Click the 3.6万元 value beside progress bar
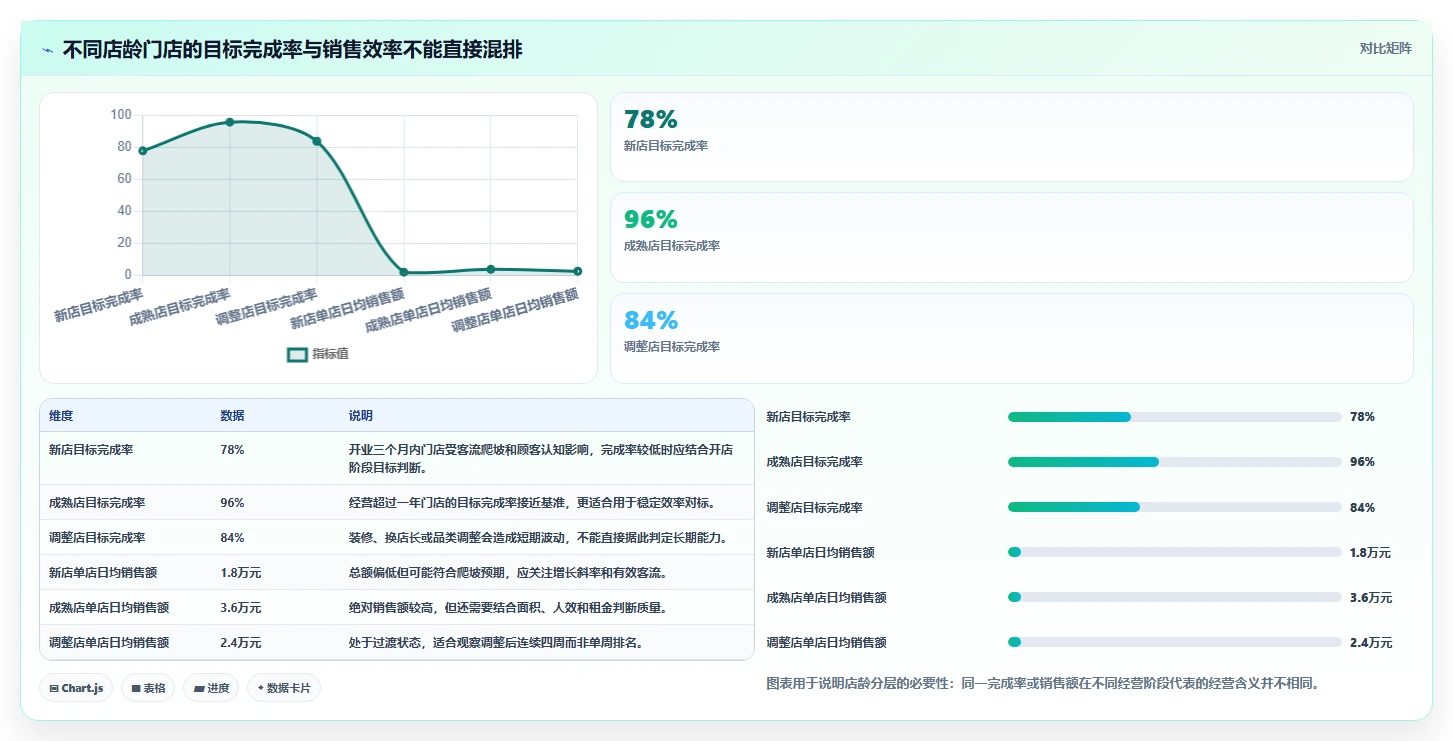This screenshot has width=1453, height=741. [x=1370, y=598]
